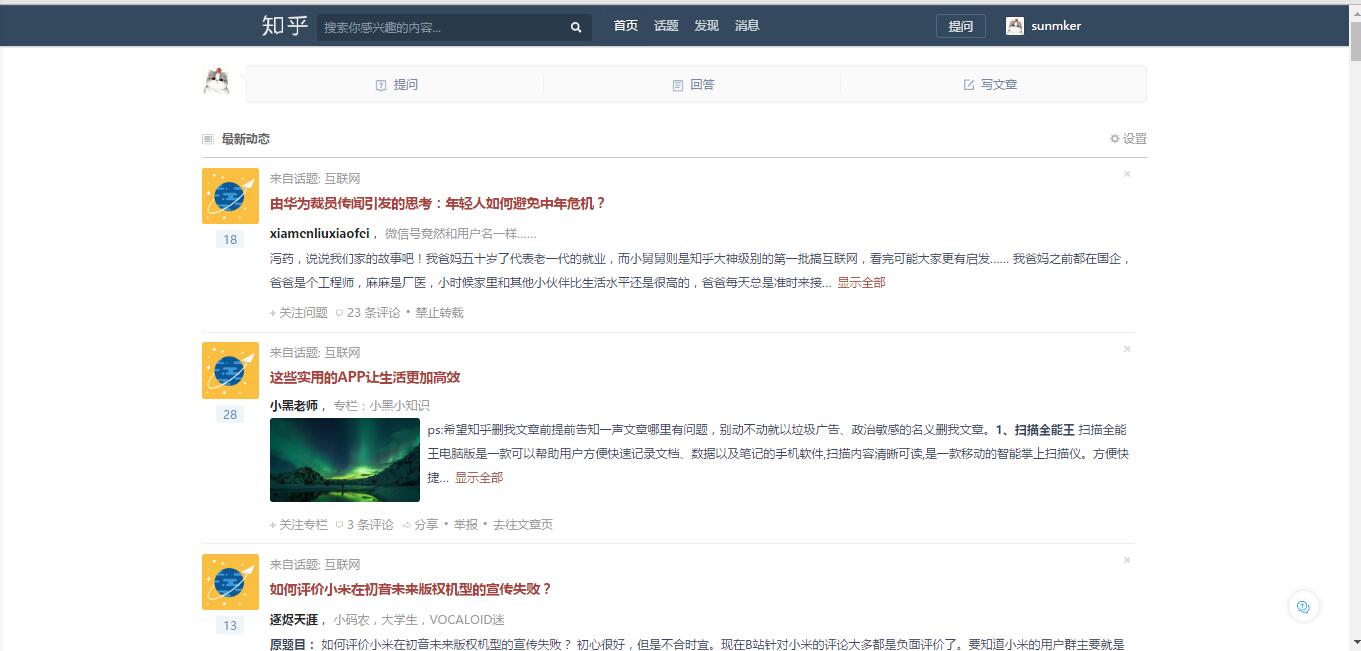
Task: Expand 显示全部 on the APP recommendation article
Action: tap(478, 478)
